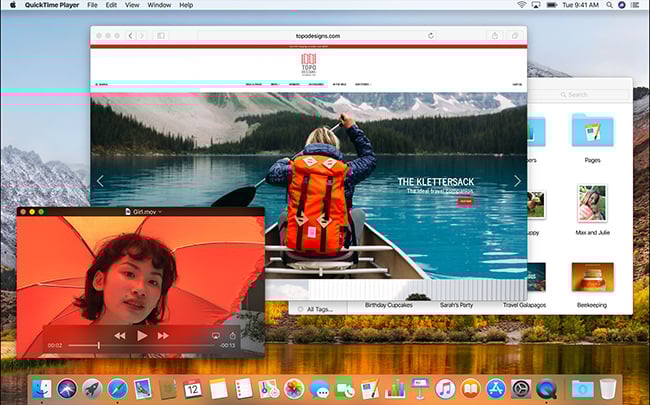Open Mail stamp icon in dock
Screen dimensions: 650x405
[143, 389]
